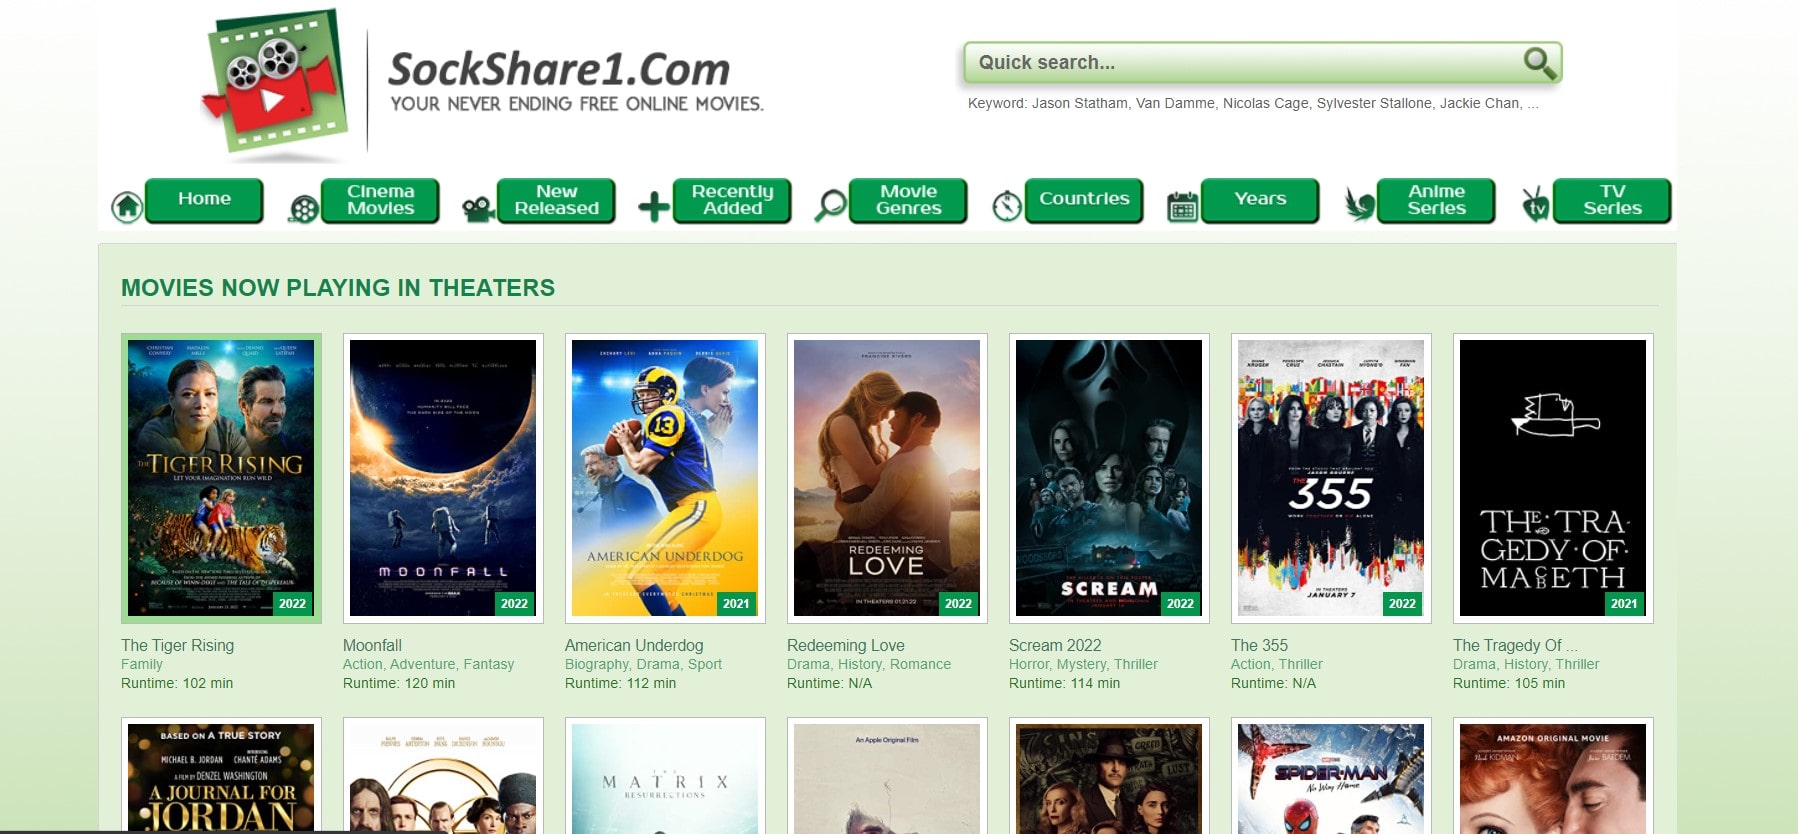Click the 2021 badge on American Underdog poster

click(736, 603)
